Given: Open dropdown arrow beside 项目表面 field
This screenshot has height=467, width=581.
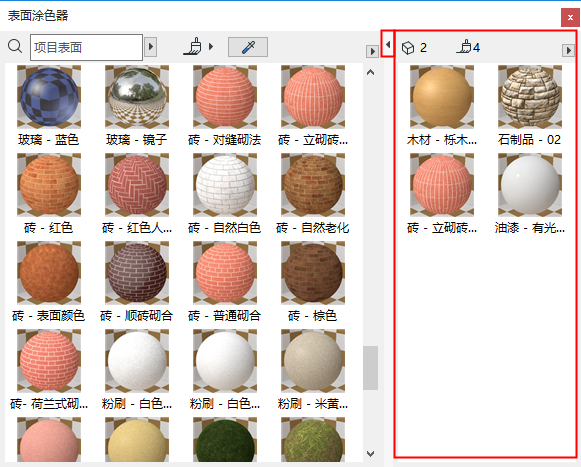Looking at the screenshot, I should (150, 47).
